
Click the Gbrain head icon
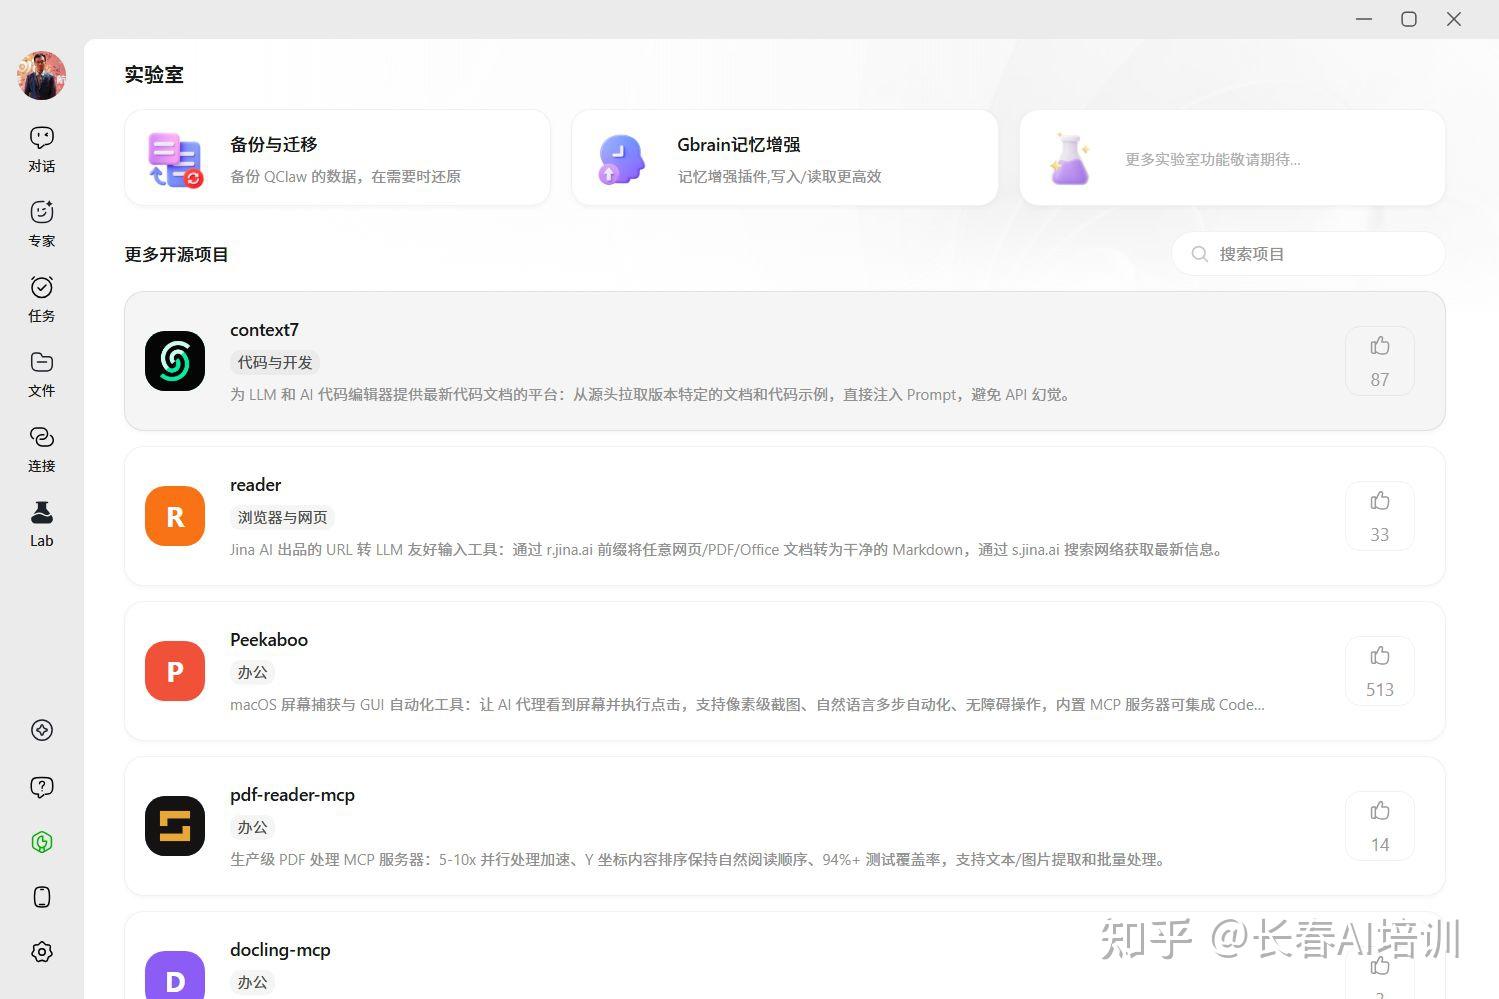point(621,160)
